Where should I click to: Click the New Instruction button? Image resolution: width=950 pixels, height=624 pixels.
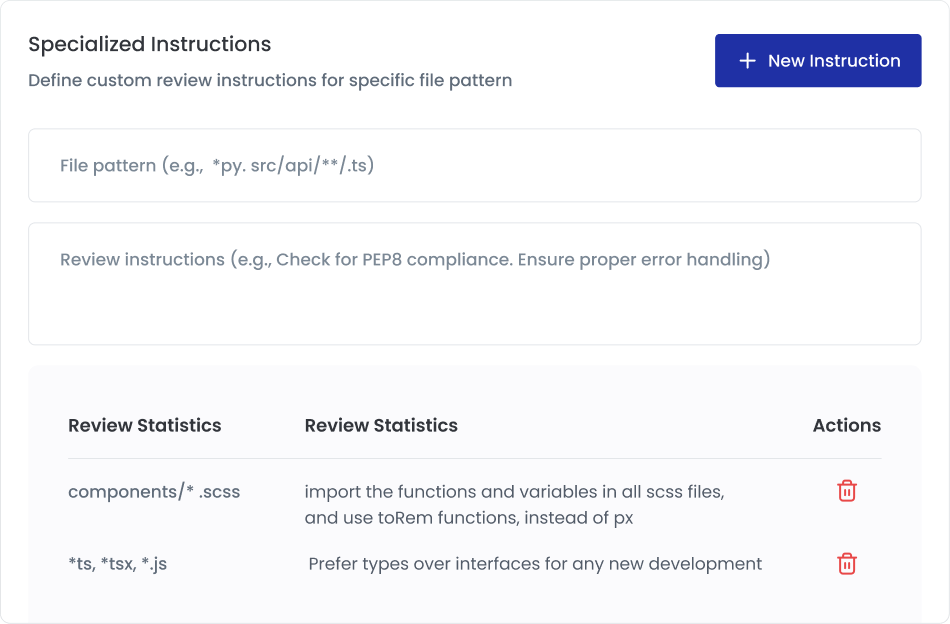click(817, 61)
